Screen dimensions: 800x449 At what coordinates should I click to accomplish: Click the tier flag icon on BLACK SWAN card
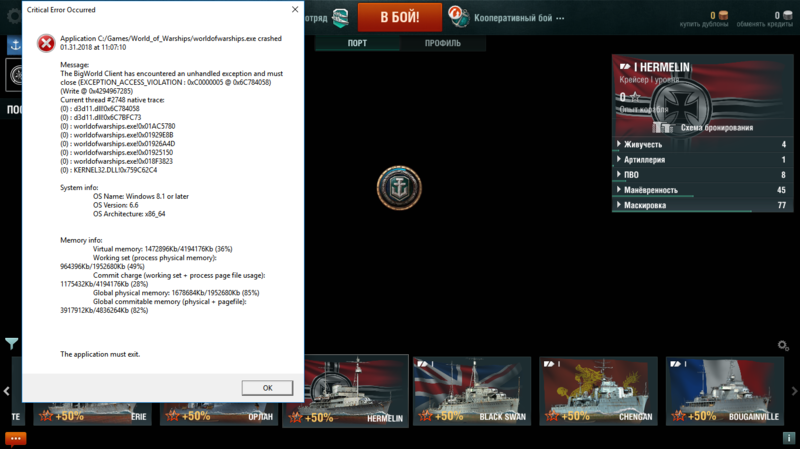coord(422,364)
